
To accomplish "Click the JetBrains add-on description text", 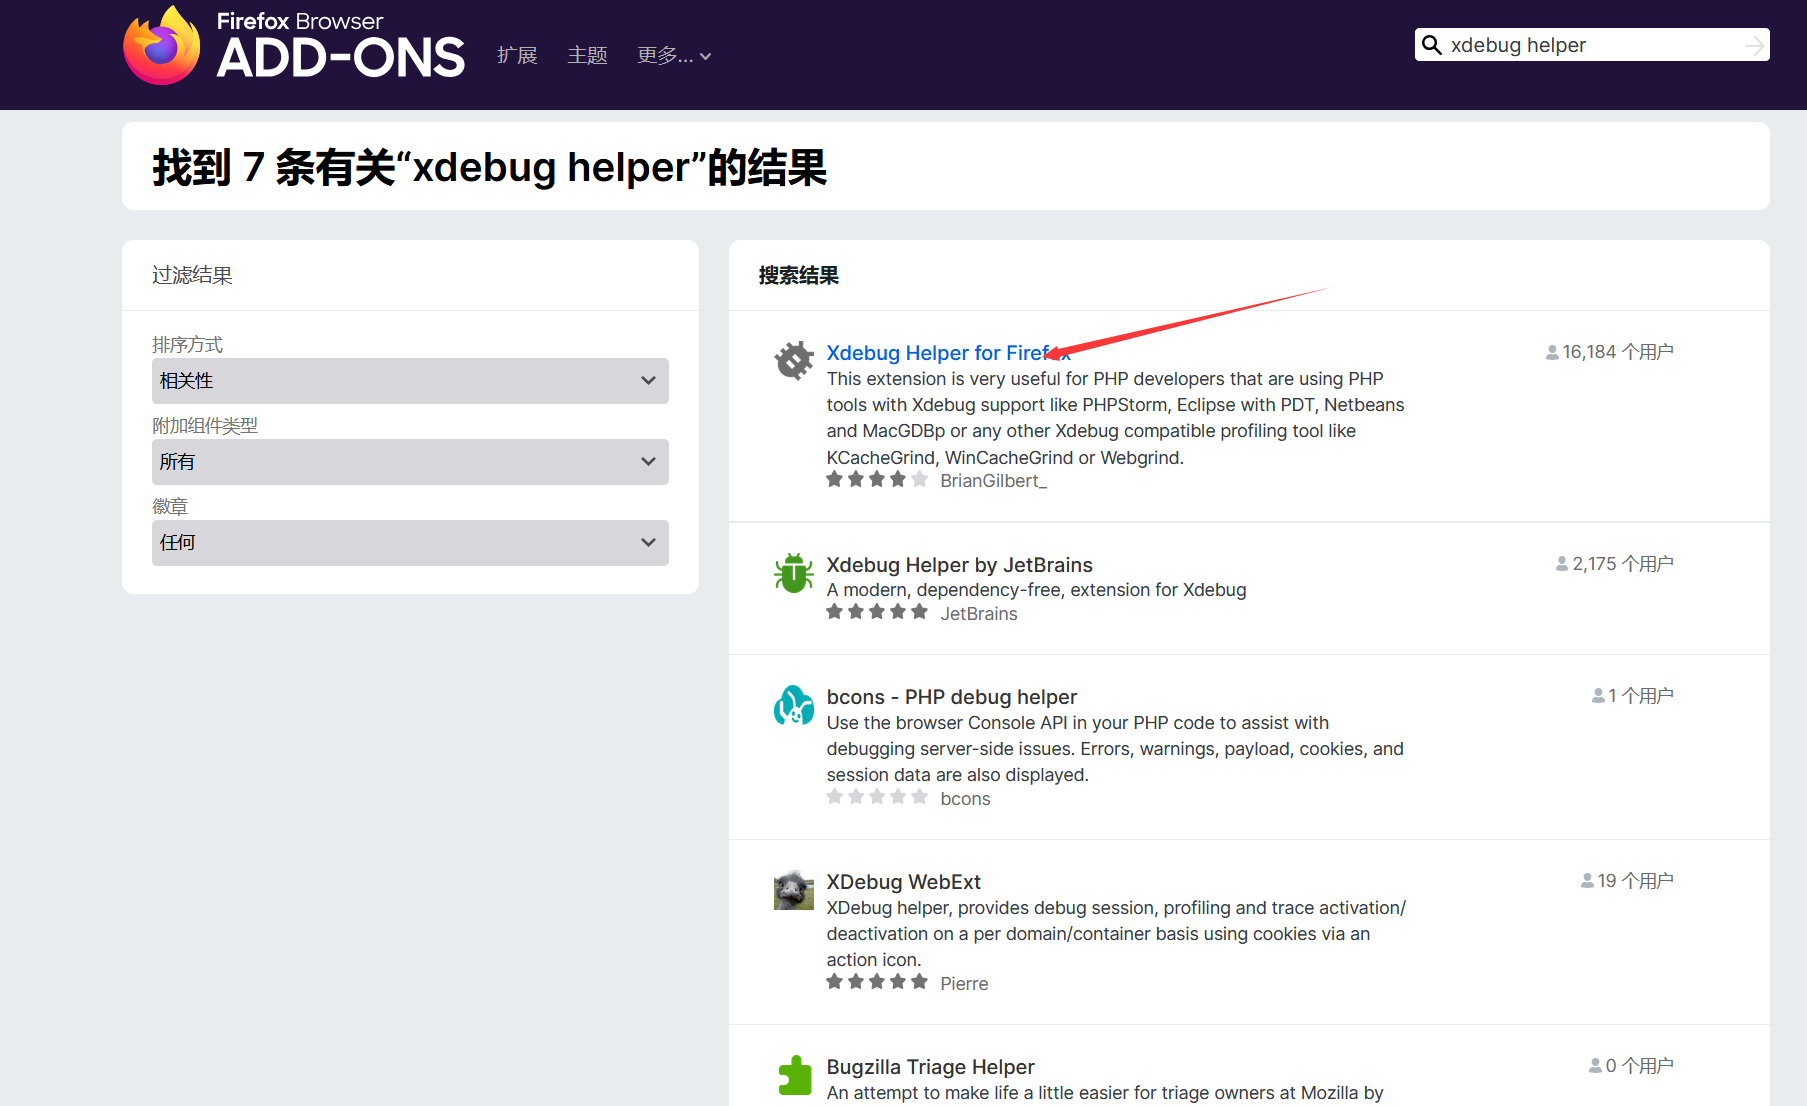I will (1036, 590).
